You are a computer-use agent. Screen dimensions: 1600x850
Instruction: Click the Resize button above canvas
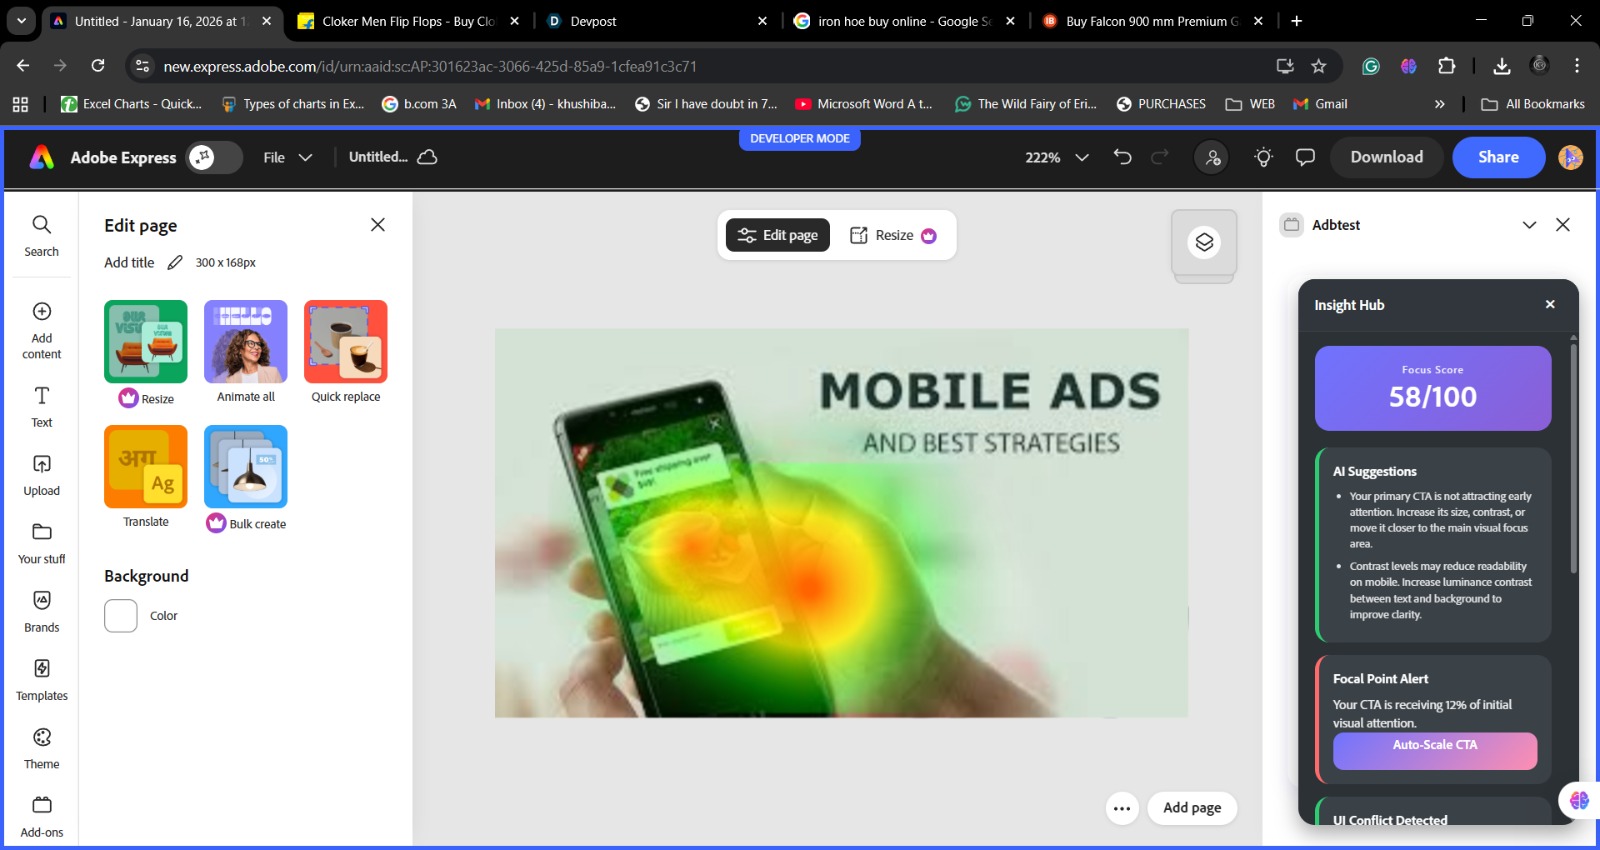(x=893, y=235)
